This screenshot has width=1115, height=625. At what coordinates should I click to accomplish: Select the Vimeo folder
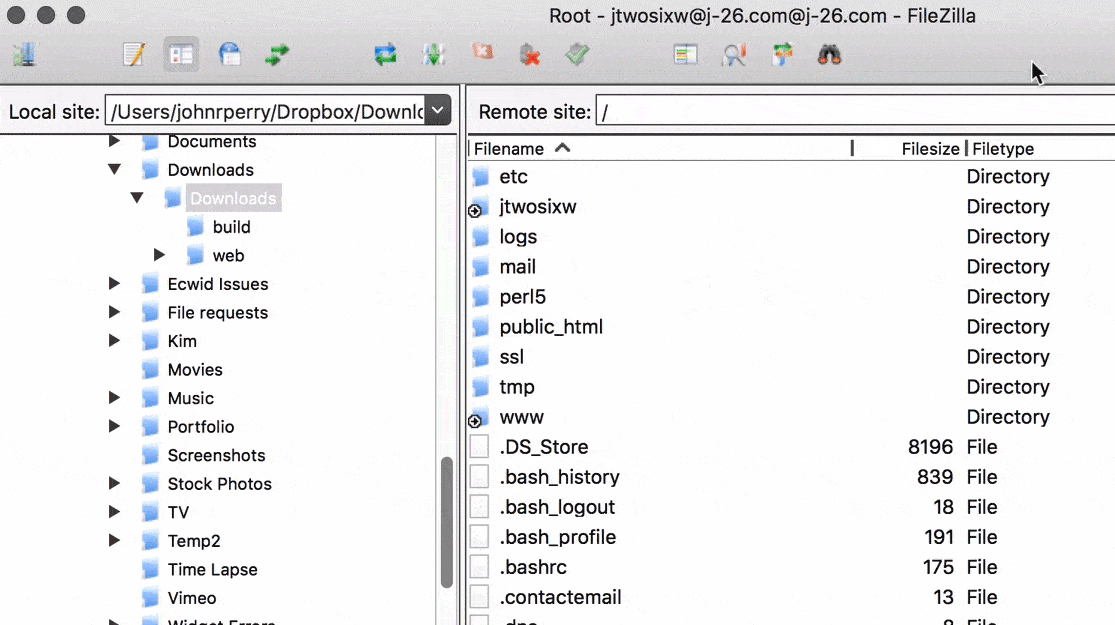point(192,598)
